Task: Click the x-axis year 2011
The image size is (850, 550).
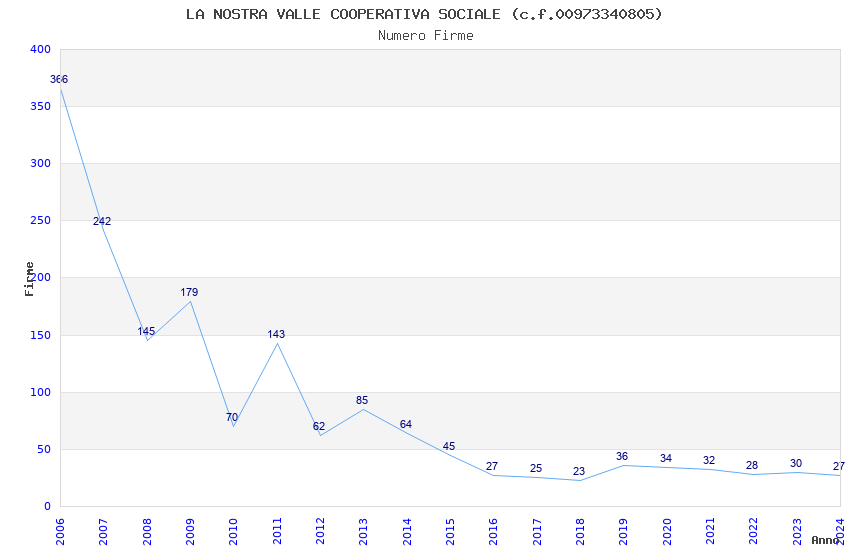Action: [x=276, y=532]
